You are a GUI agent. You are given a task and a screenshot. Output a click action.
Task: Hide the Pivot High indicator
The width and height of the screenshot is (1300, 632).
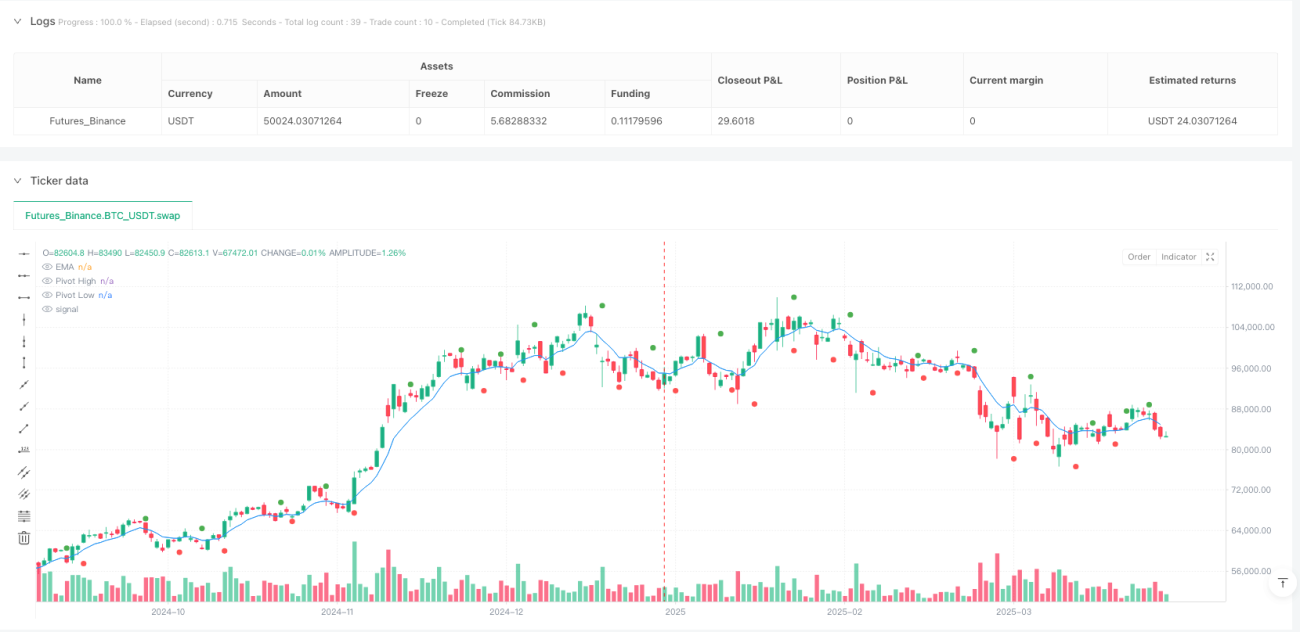[47, 281]
